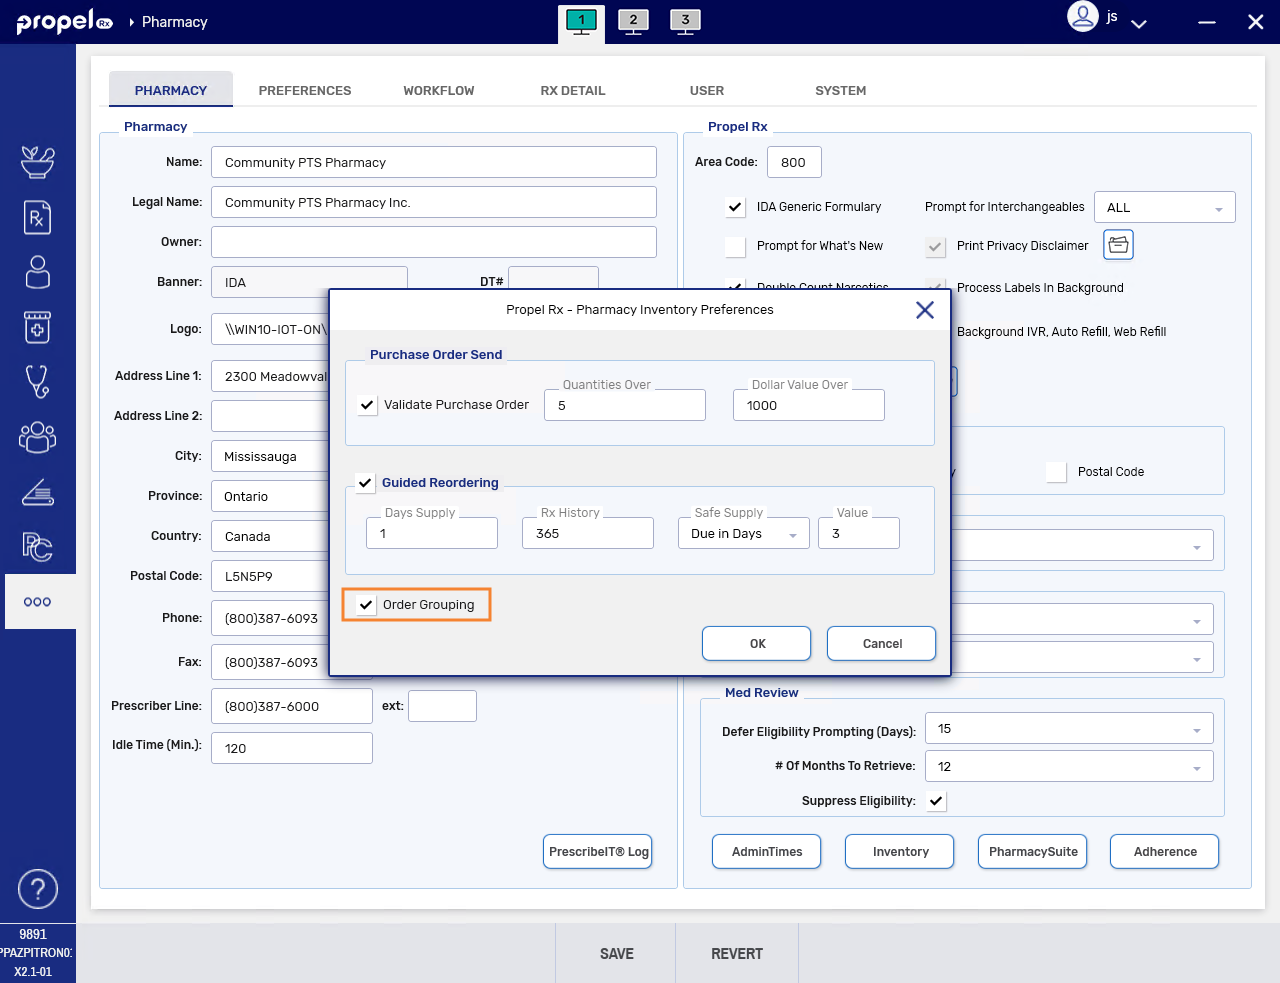Switch to workspace monitor 2
1280x983 pixels.
click(633, 21)
